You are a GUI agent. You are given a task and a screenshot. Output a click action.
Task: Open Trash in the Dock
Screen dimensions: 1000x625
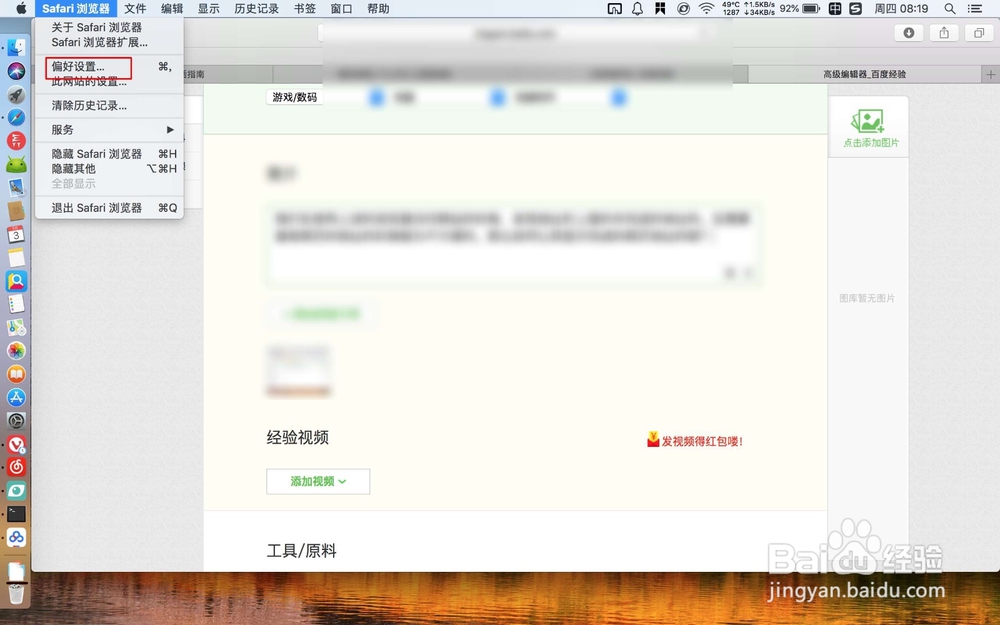coord(17,592)
